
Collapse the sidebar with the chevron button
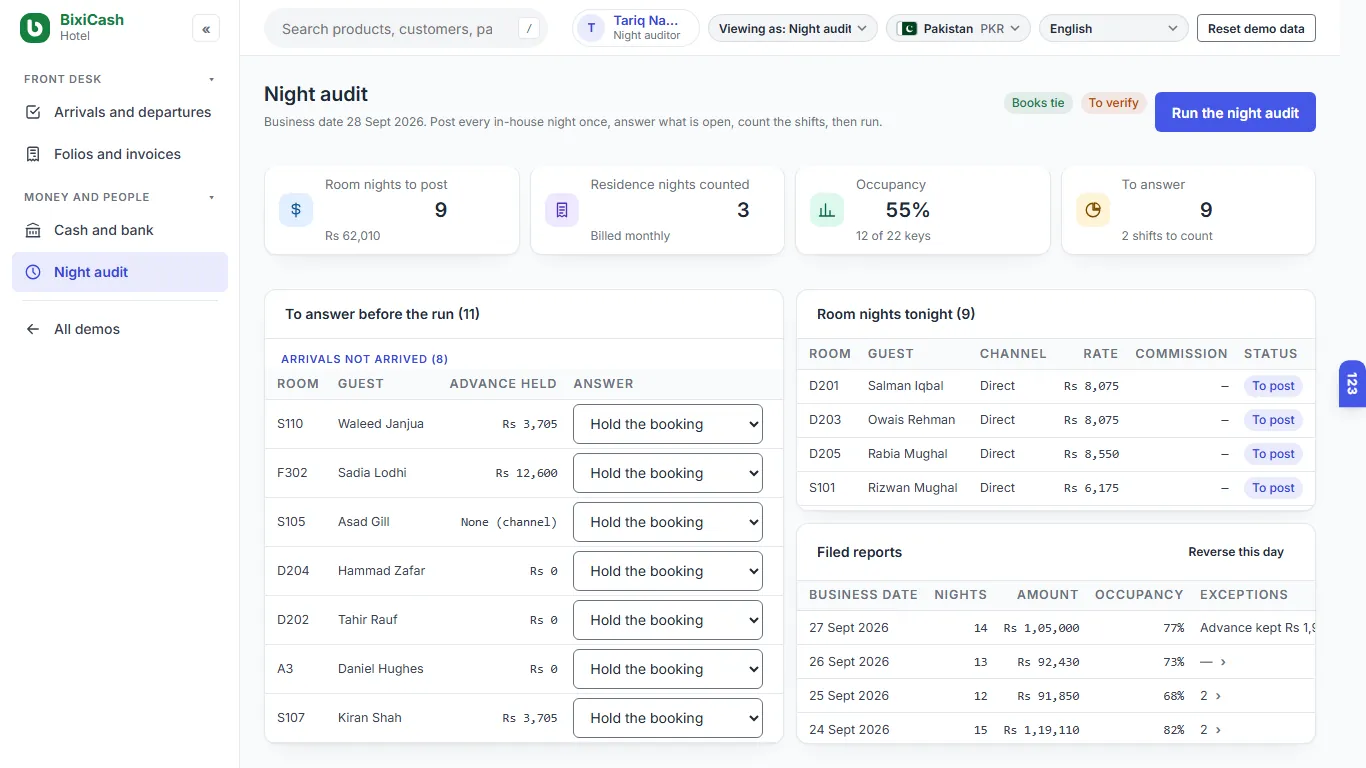tap(206, 29)
